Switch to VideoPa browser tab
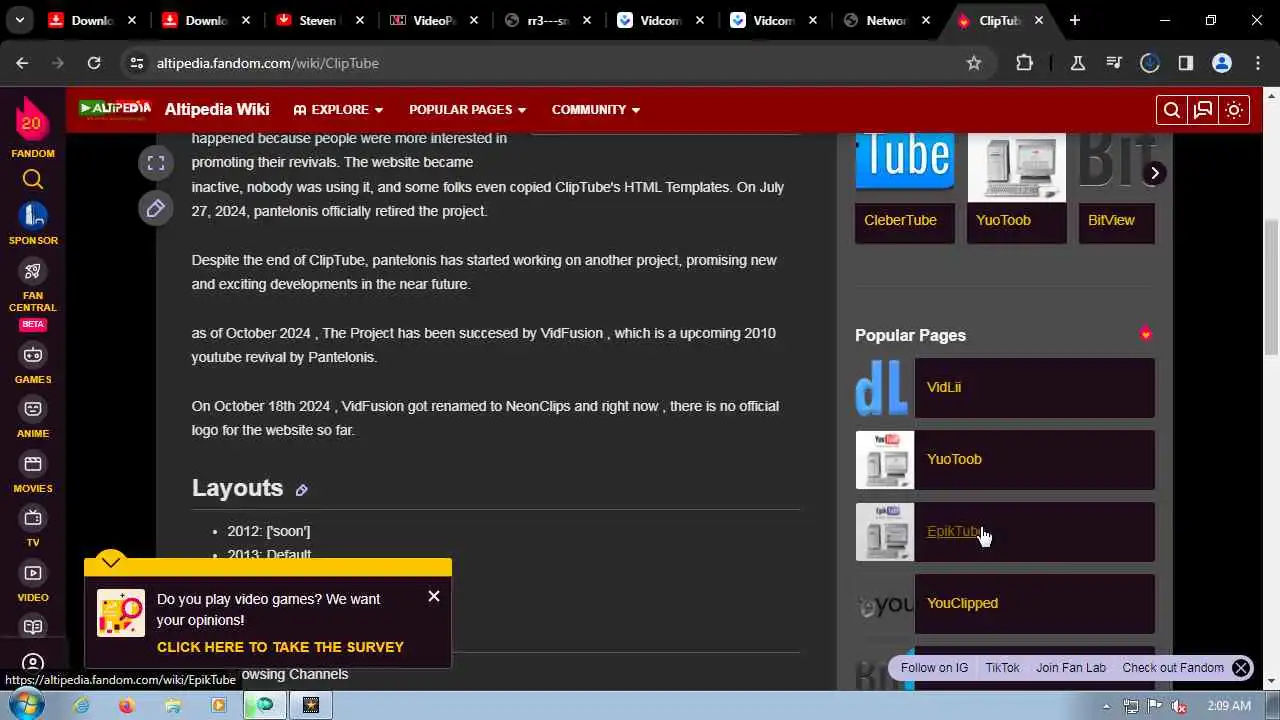This screenshot has width=1280, height=720. click(x=434, y=20)
